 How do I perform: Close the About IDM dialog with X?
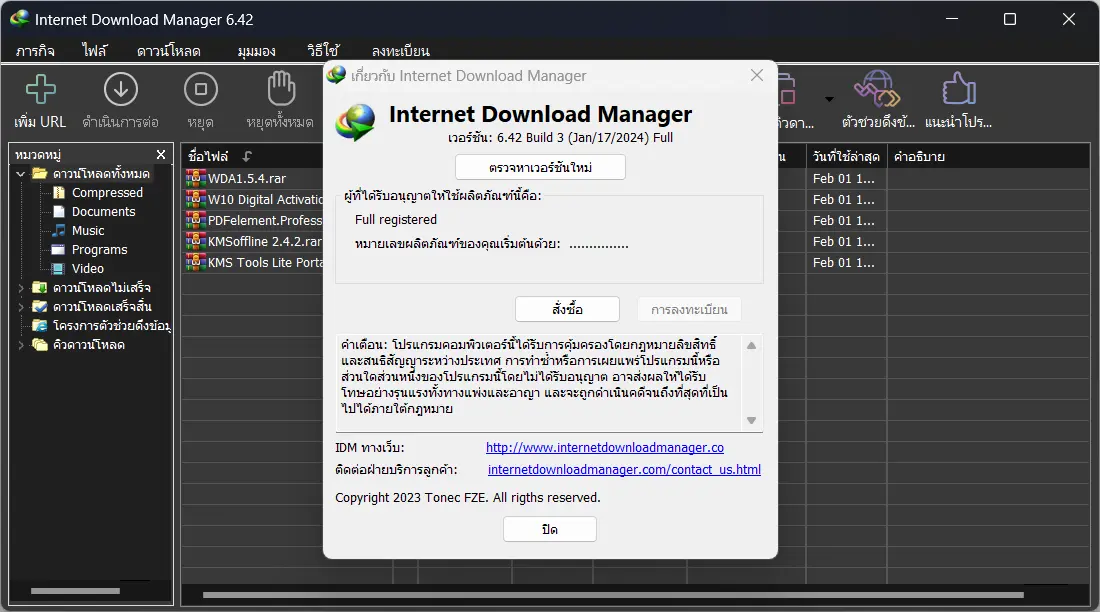pyautogui.click(x=757, y=75)
